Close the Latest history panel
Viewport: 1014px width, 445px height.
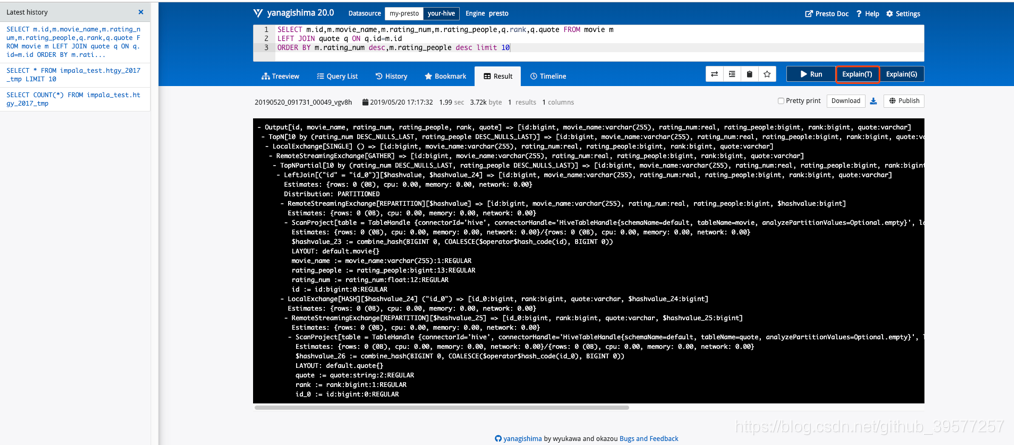click(141, 12)
